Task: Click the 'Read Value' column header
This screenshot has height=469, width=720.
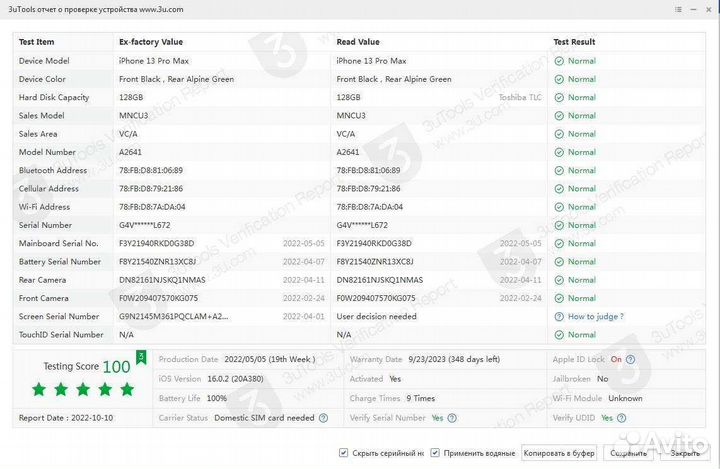Action: 358,42
